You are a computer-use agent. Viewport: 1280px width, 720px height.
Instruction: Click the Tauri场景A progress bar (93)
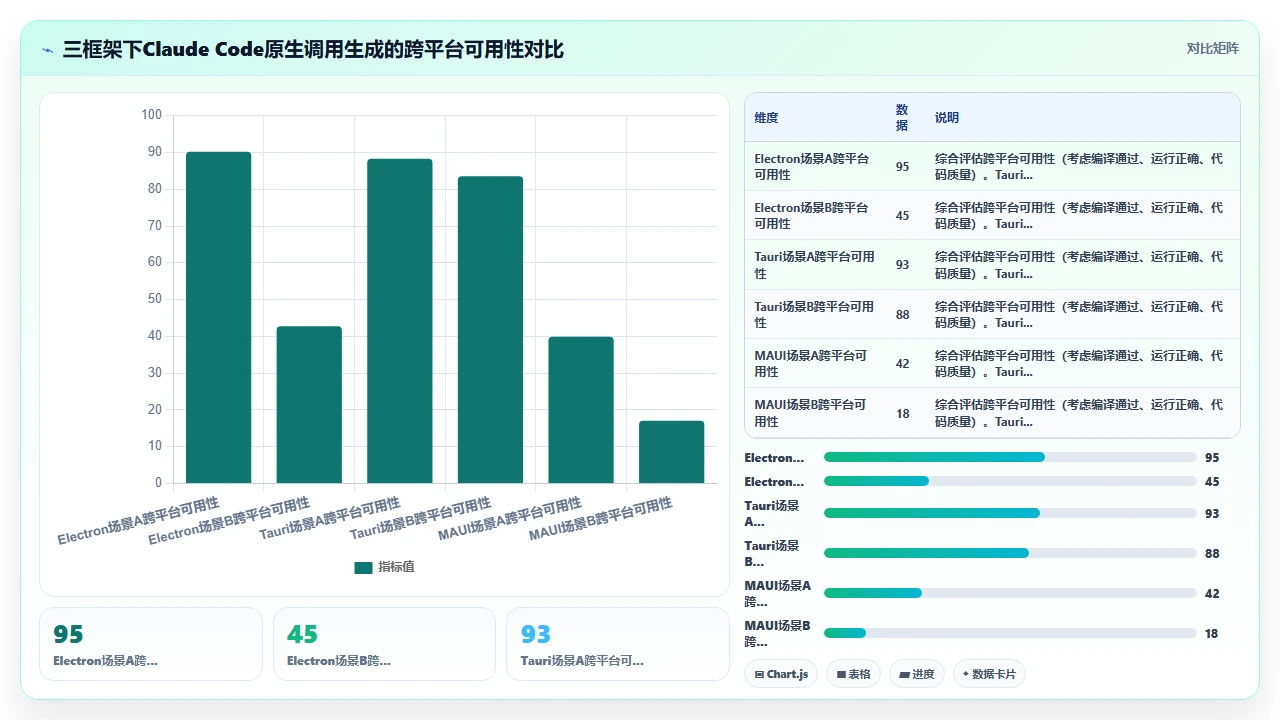1010,513
